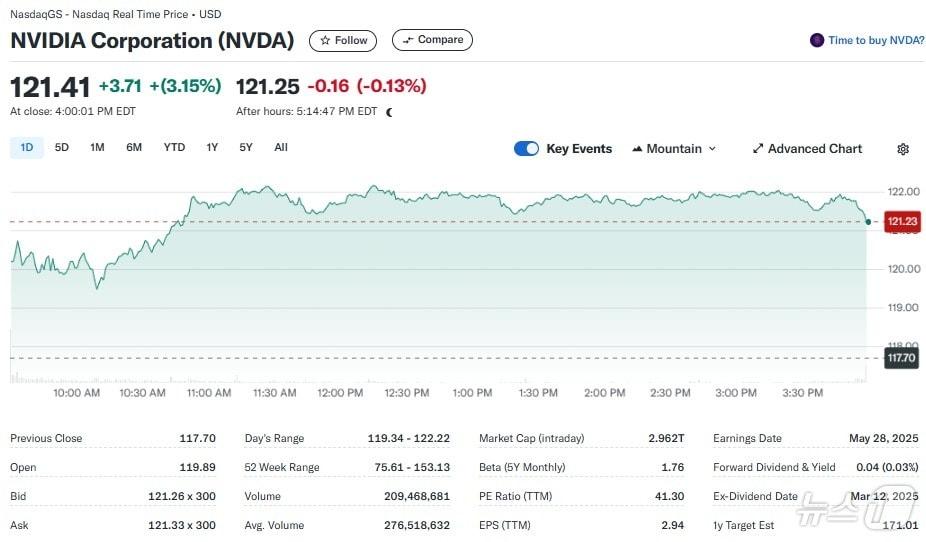
Task: Click the after-hours moon icon
Action: point(389,112)
